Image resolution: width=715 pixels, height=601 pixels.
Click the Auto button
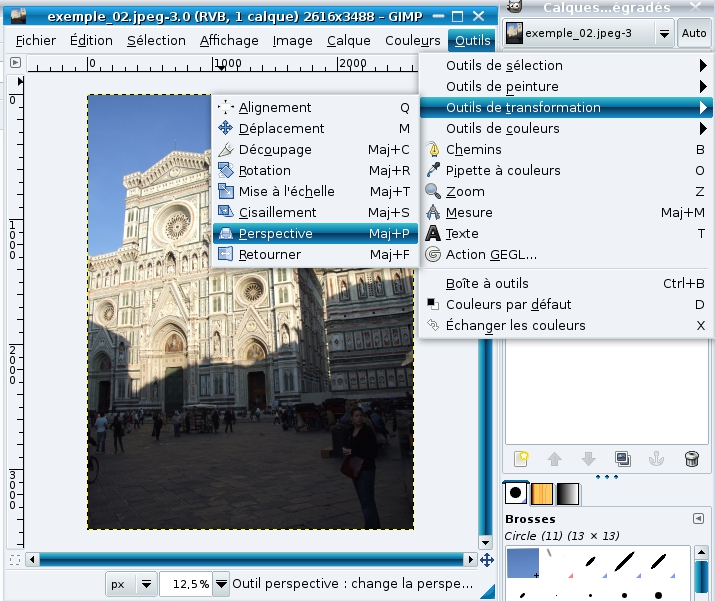pos(694,33)
